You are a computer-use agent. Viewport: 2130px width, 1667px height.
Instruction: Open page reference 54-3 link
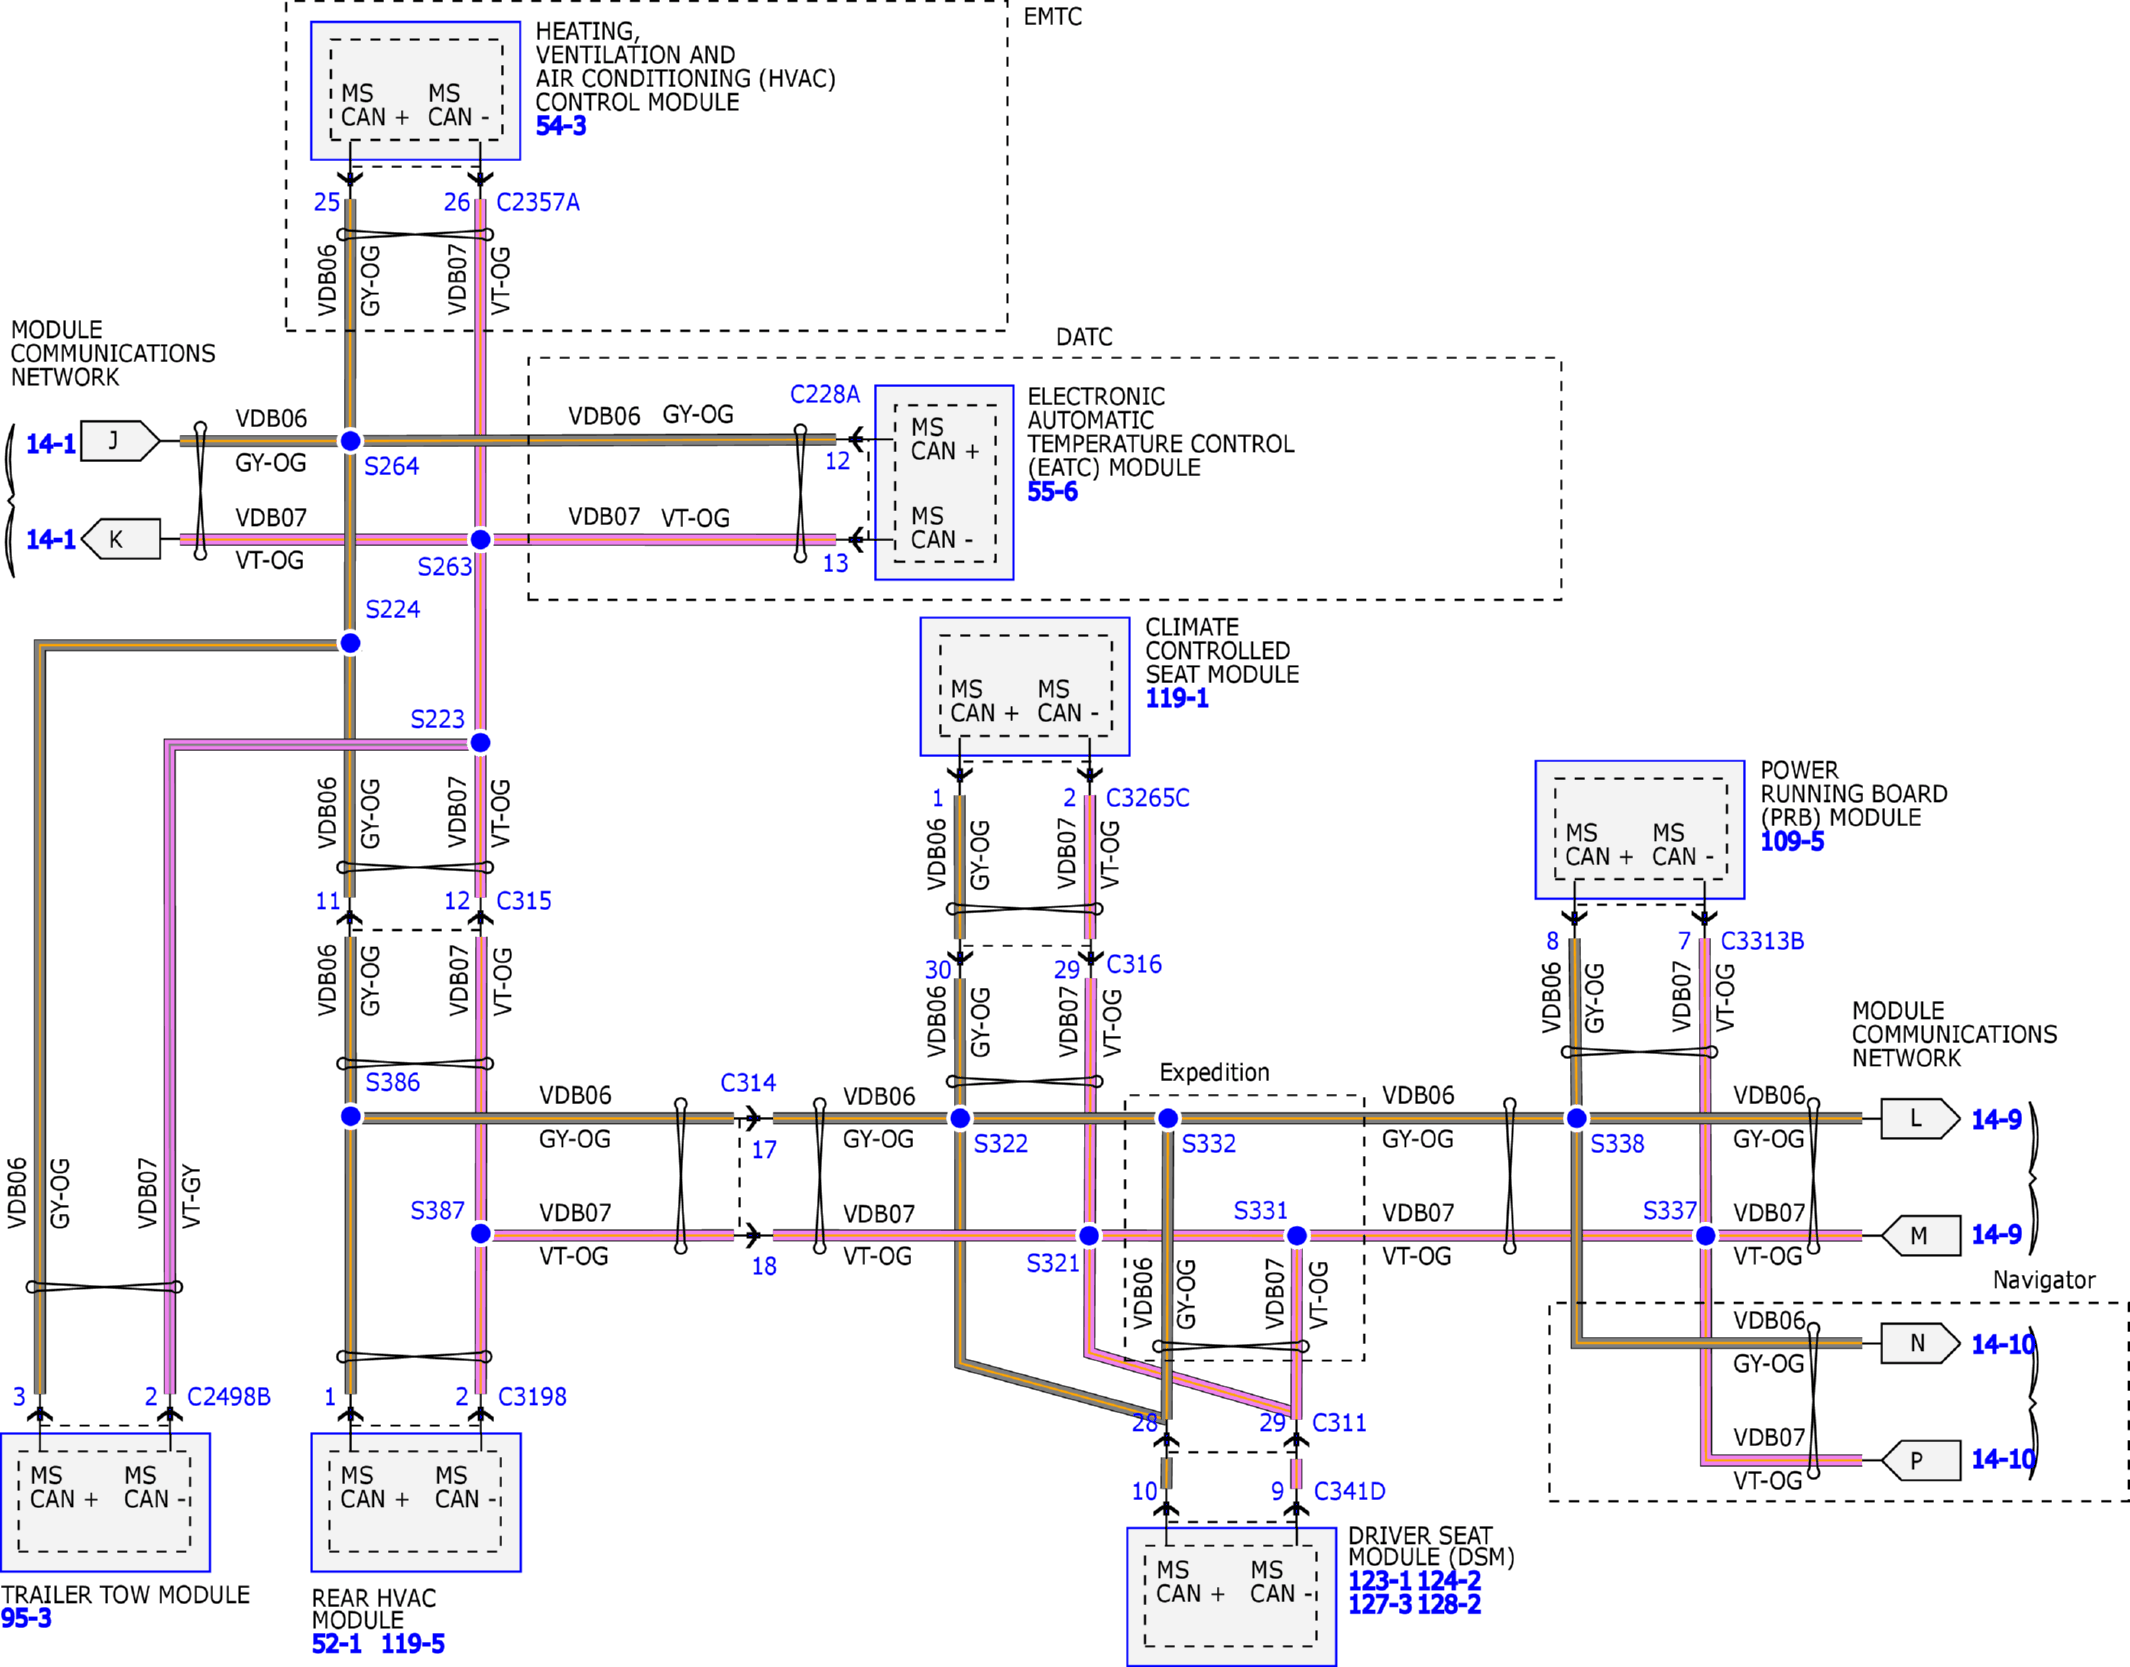click(x=560, y=126)
